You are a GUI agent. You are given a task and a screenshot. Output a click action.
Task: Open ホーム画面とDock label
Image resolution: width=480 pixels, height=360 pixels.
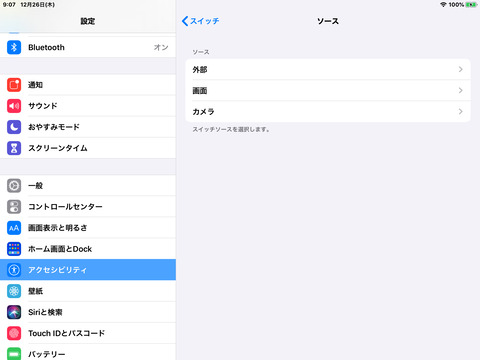coord(60,249)
